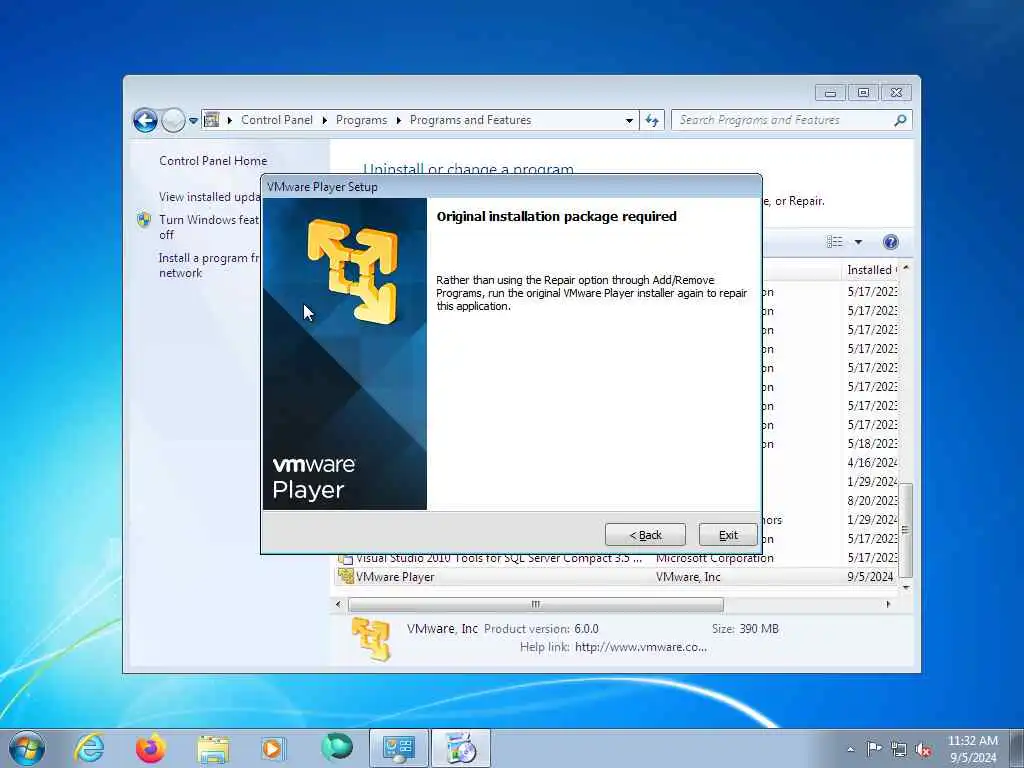
Task: Maximize the Programs and Features window
Action: [x=863, y=93]
